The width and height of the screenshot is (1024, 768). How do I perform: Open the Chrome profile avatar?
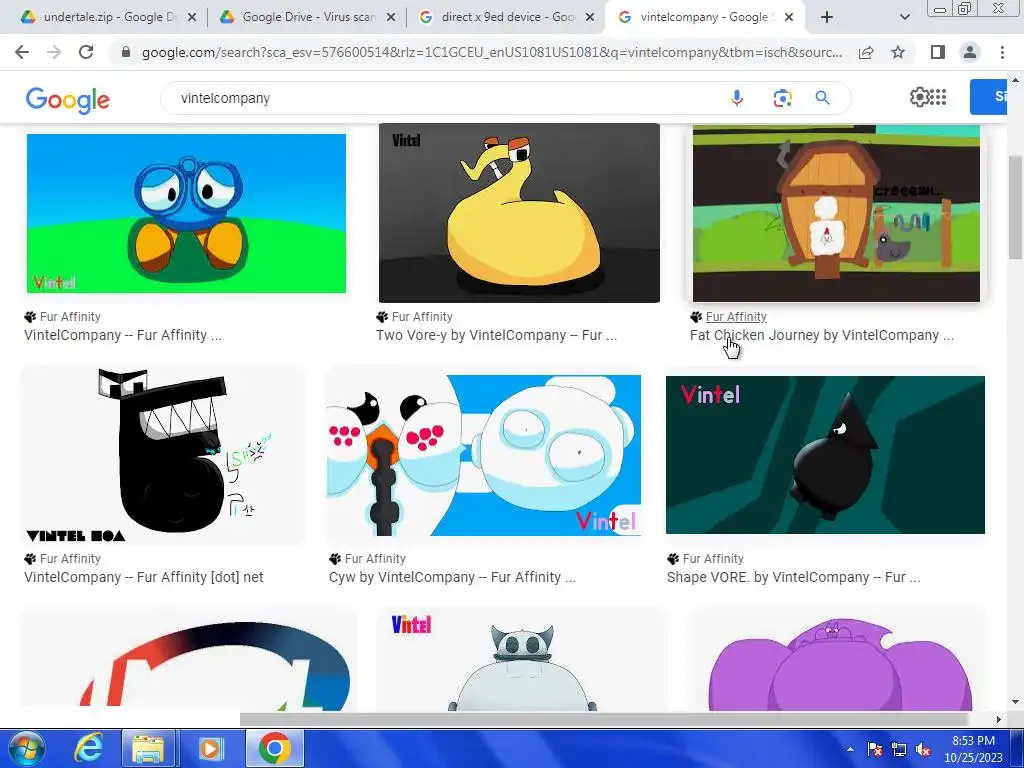click(x=970, y=52)
